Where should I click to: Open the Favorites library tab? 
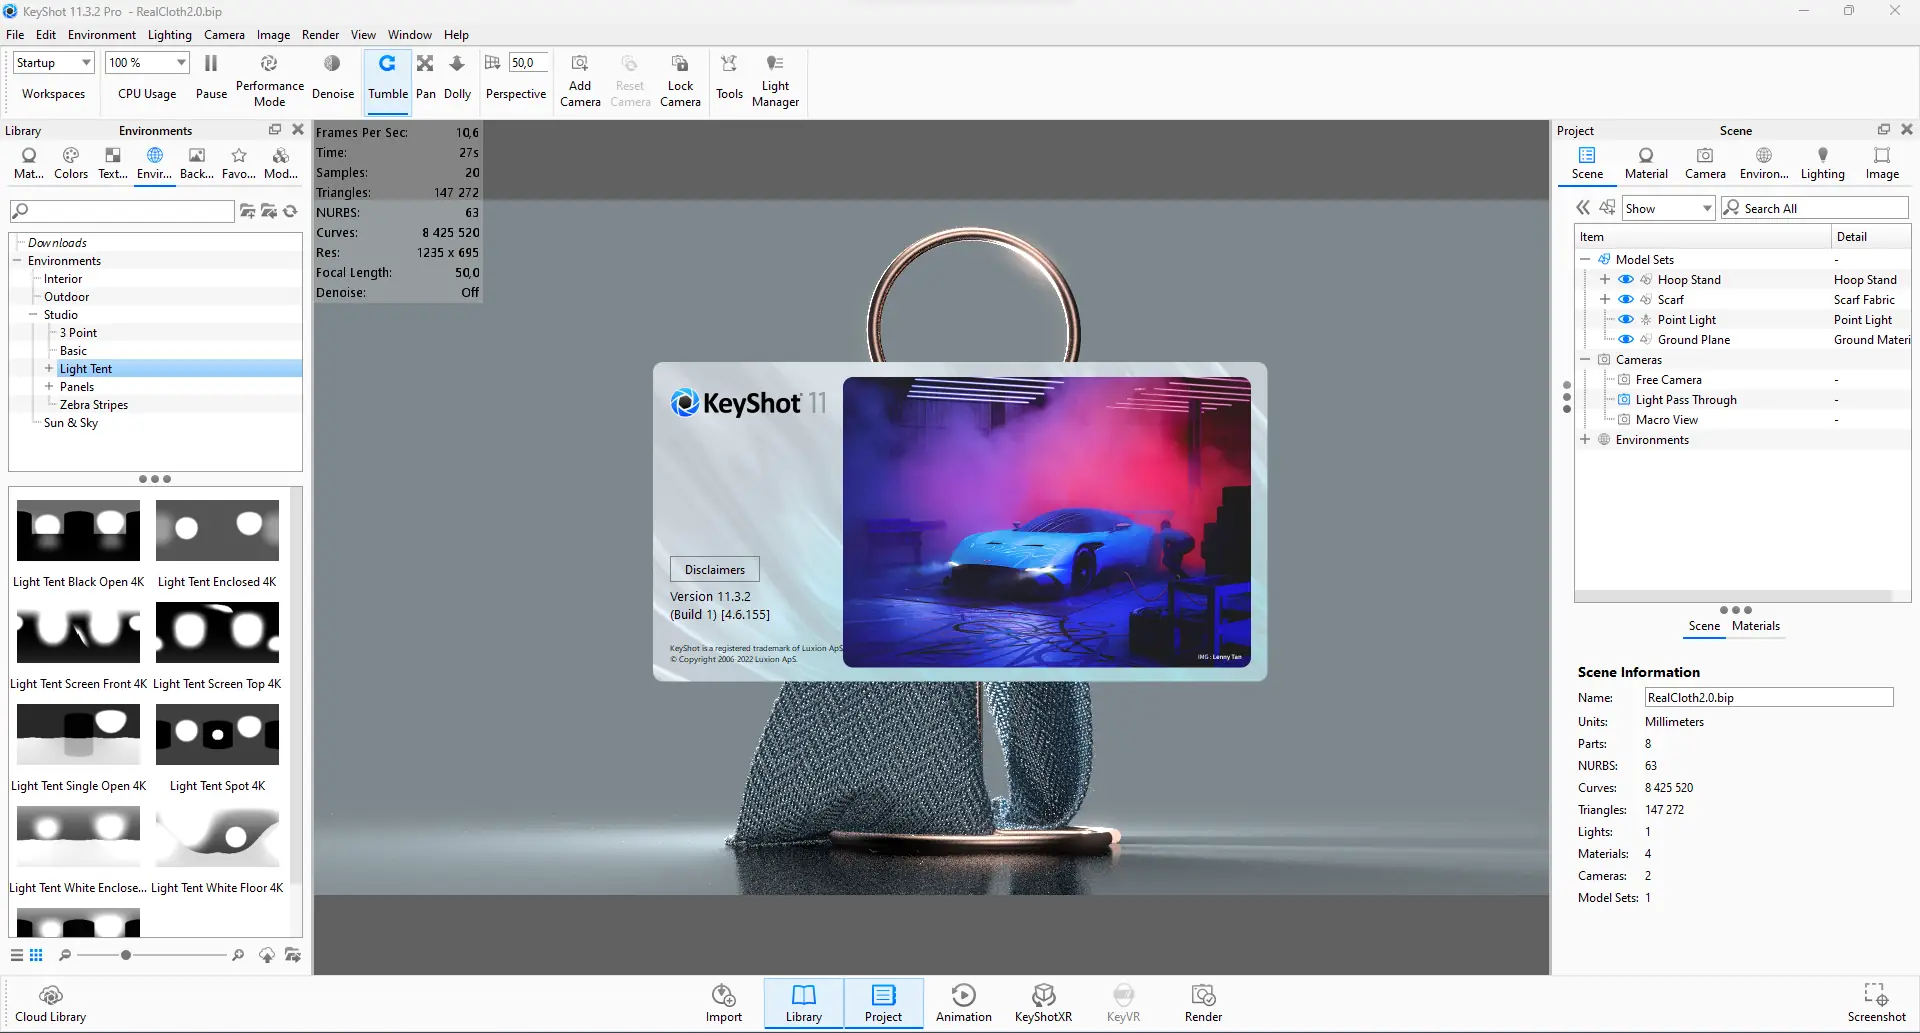click(239, 163)
